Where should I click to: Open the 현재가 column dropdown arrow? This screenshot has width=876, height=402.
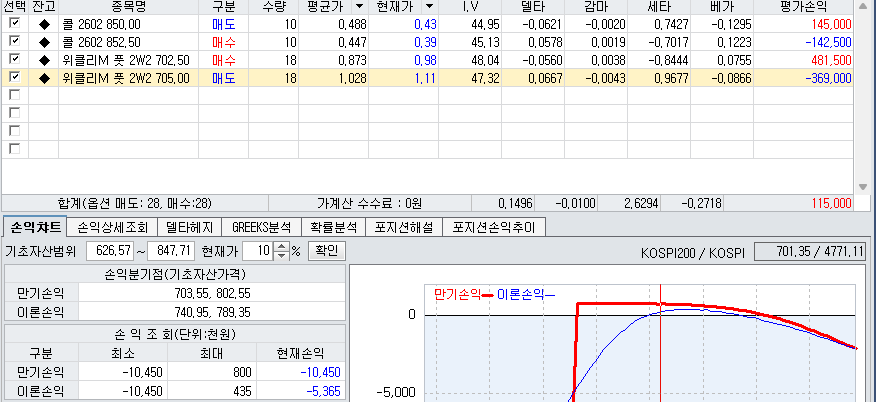pos(429,6)
